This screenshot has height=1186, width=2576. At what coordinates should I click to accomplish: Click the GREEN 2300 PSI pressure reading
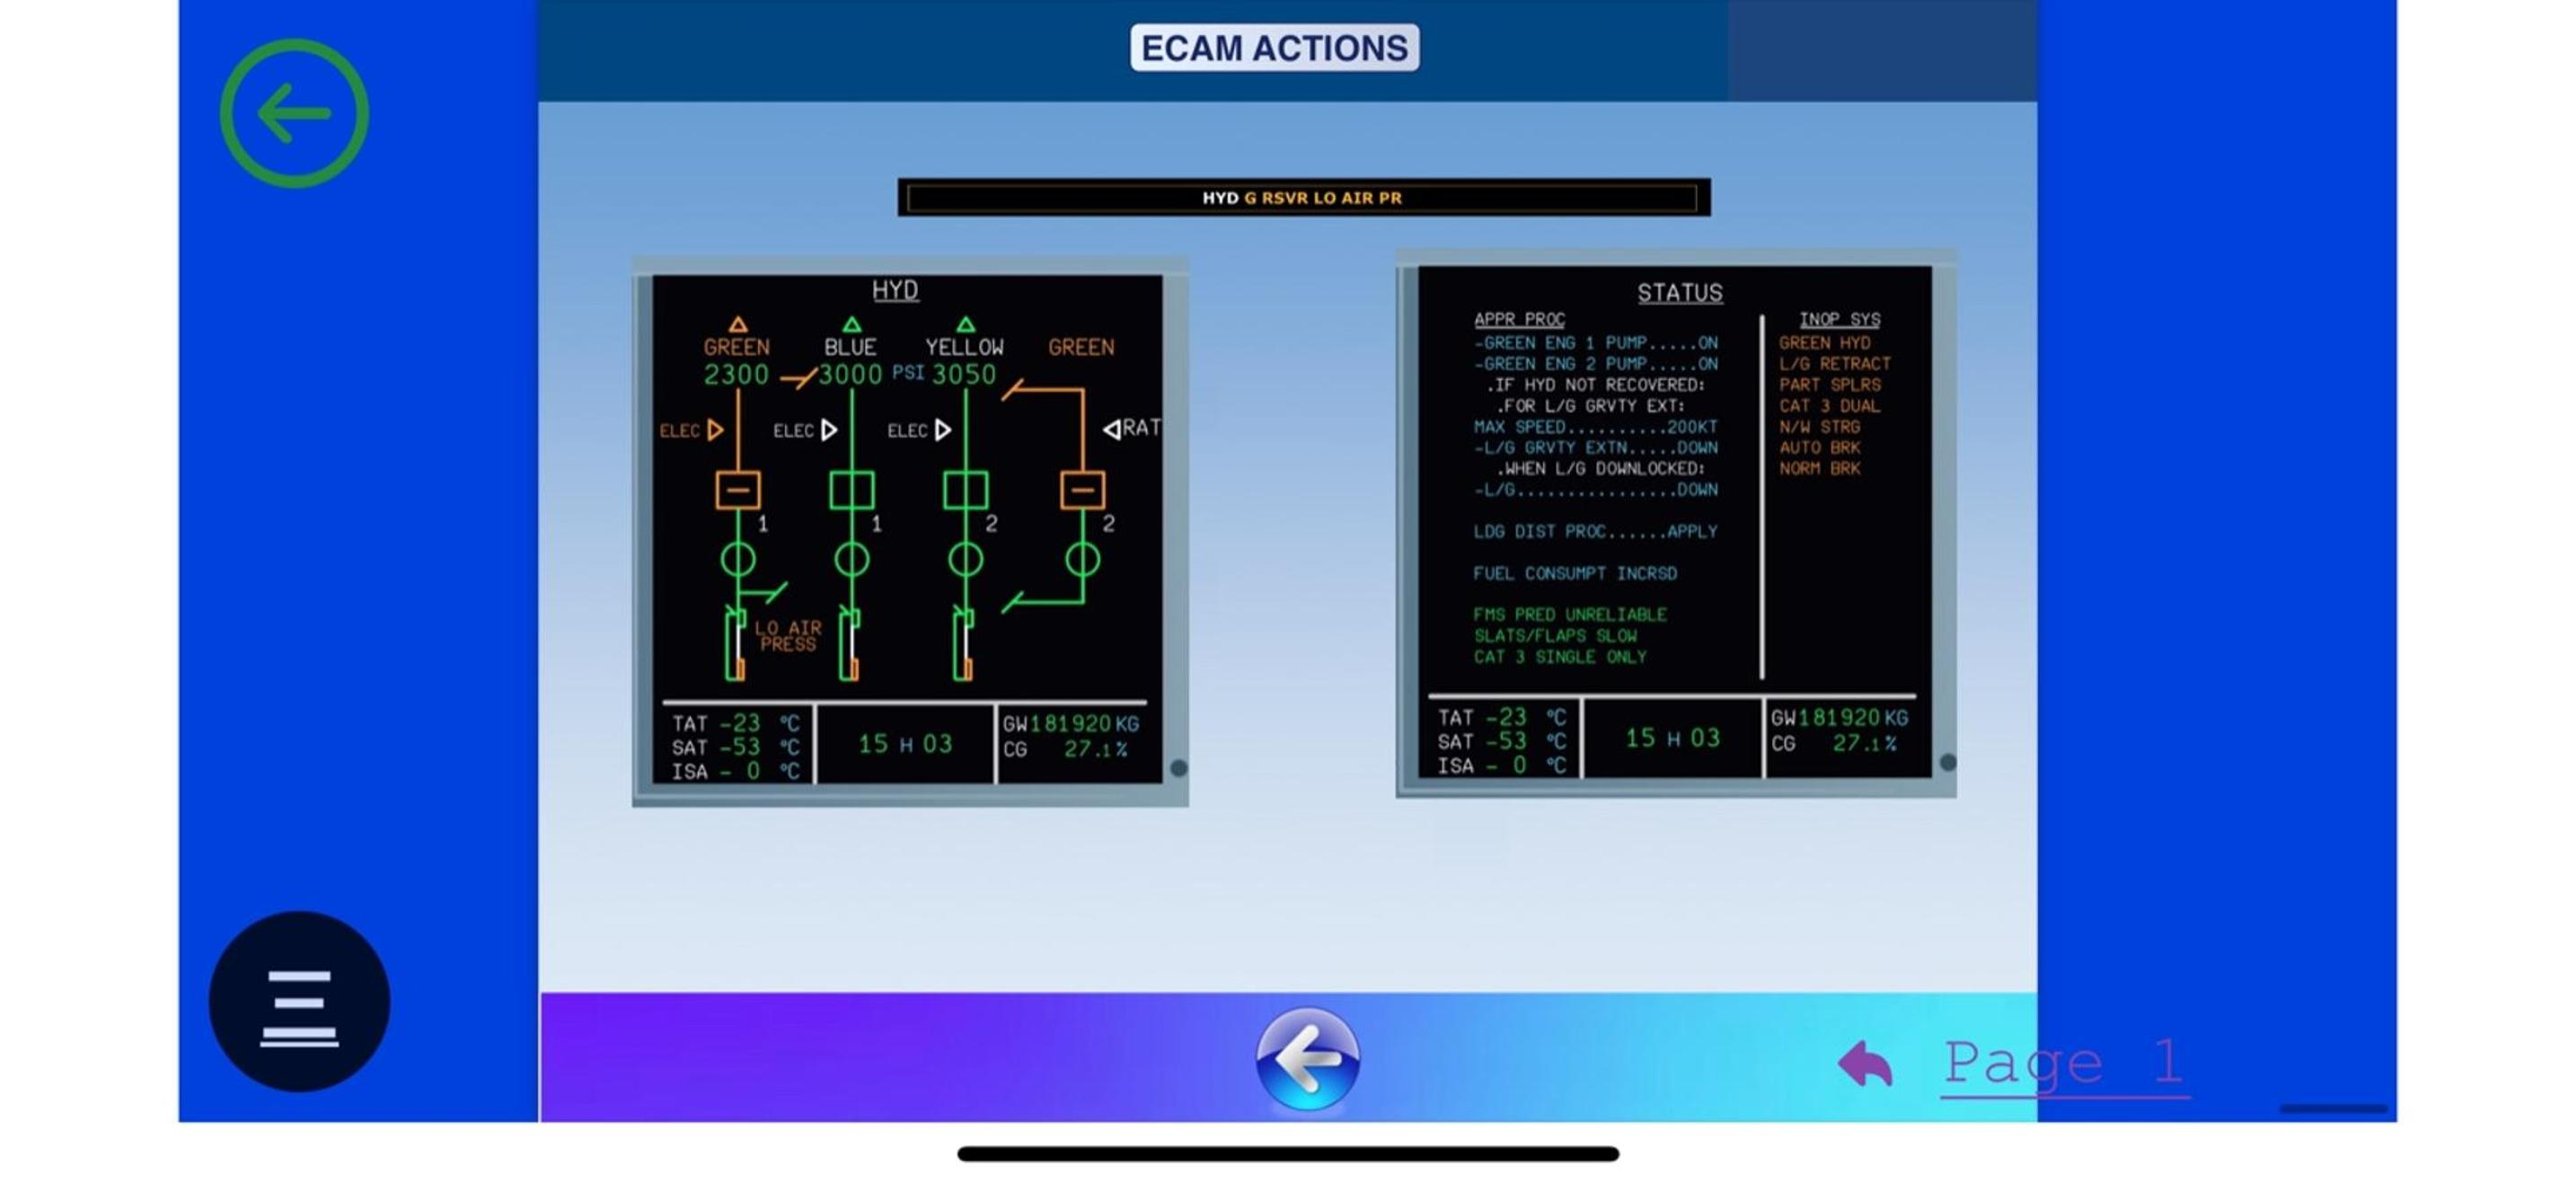(736, 375)
